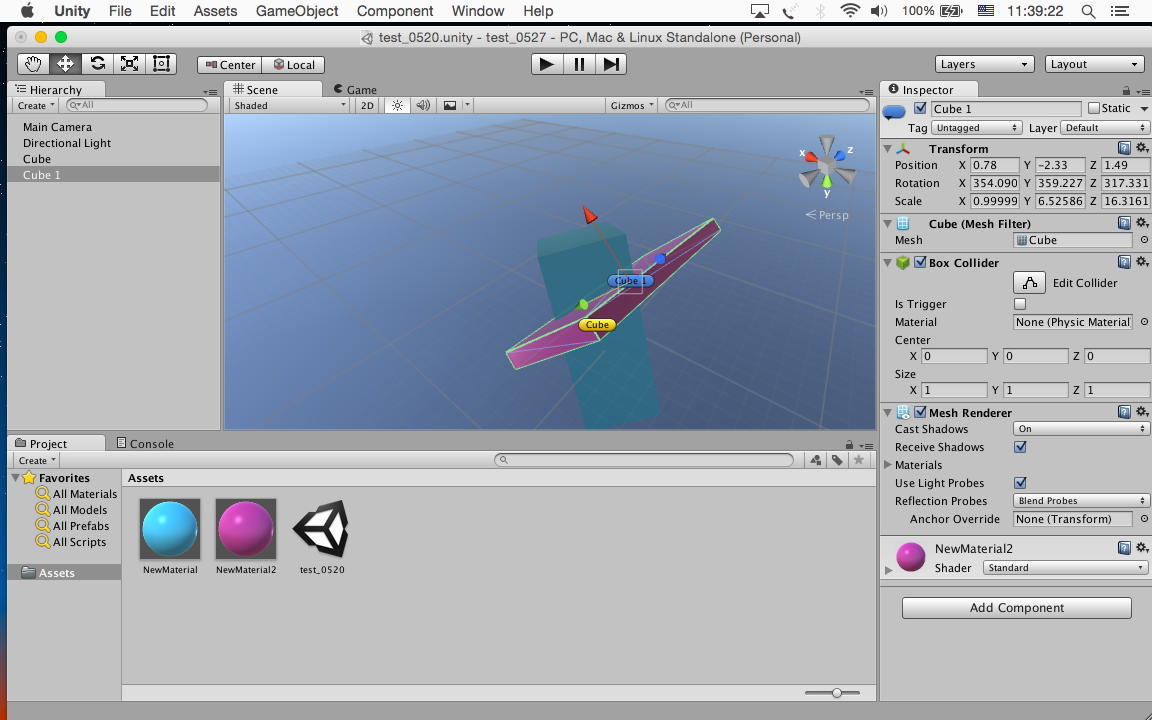Open Hierarchy Create button

pyautogui.click(x=36, y=106)
